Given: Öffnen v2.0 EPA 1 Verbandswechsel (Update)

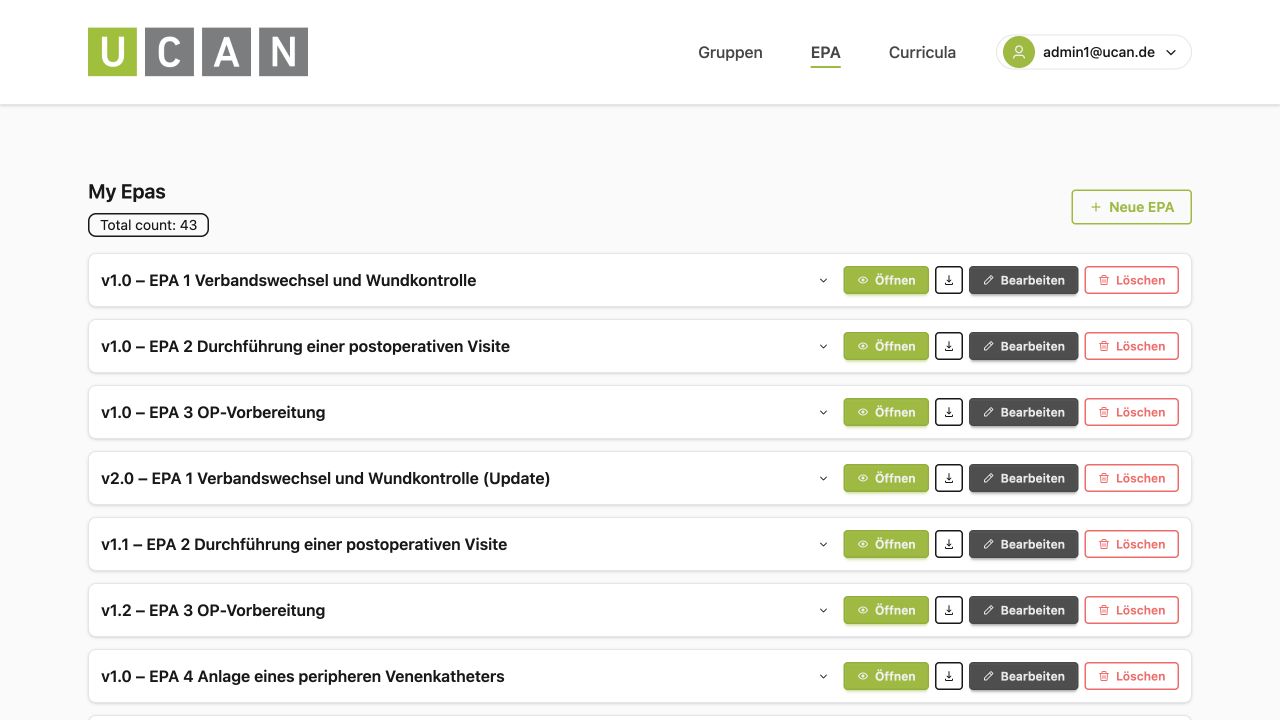Looking at the screenshot, I should tap(886, 478).
